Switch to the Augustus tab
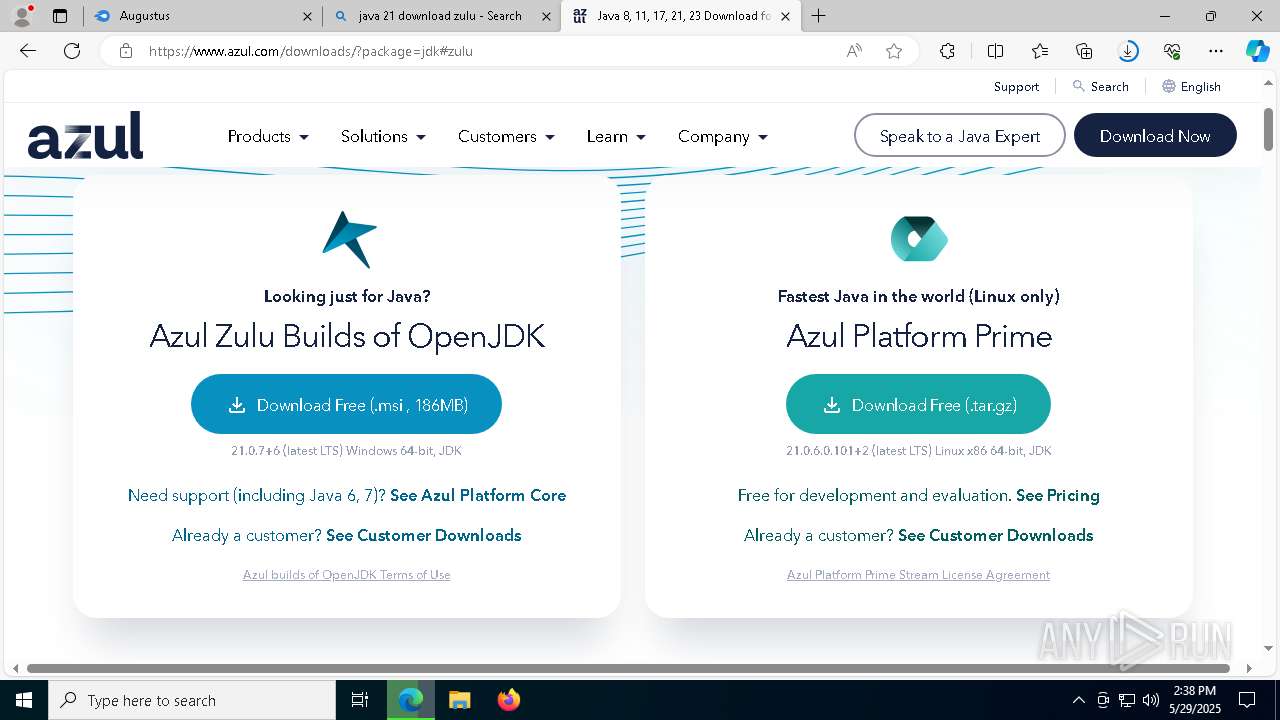The width and height of the screenshot is (1280, 720). click(205, 16)
